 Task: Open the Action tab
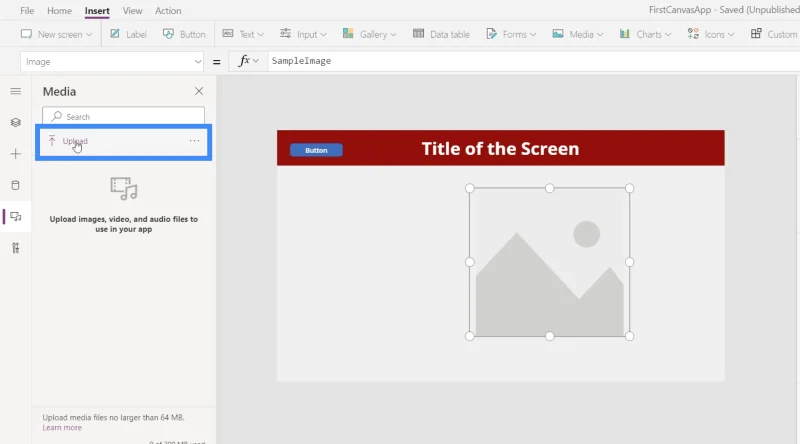click(168, 11)
